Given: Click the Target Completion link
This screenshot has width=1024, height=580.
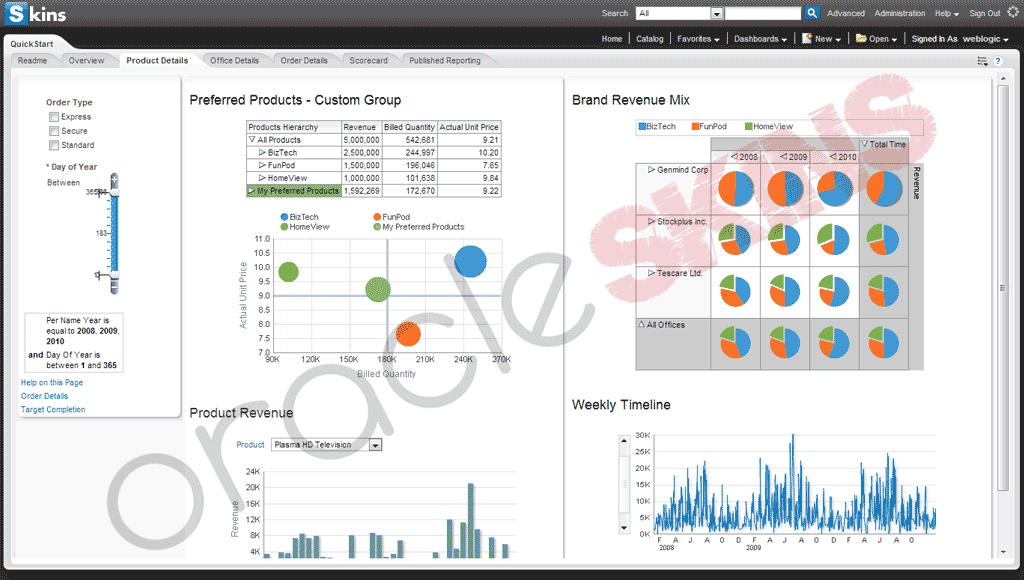Looking at the screenshot, I should [53, 410].
